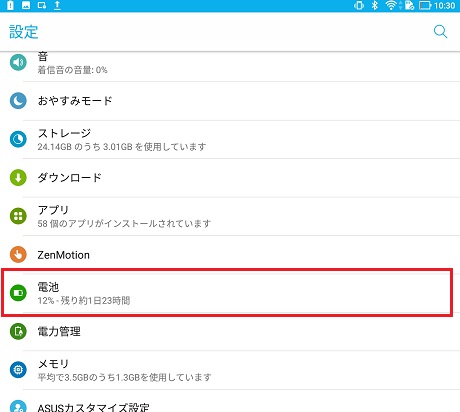460x412 pixels.
Task: Open メモリ memory usage entry
Action: 230,370
